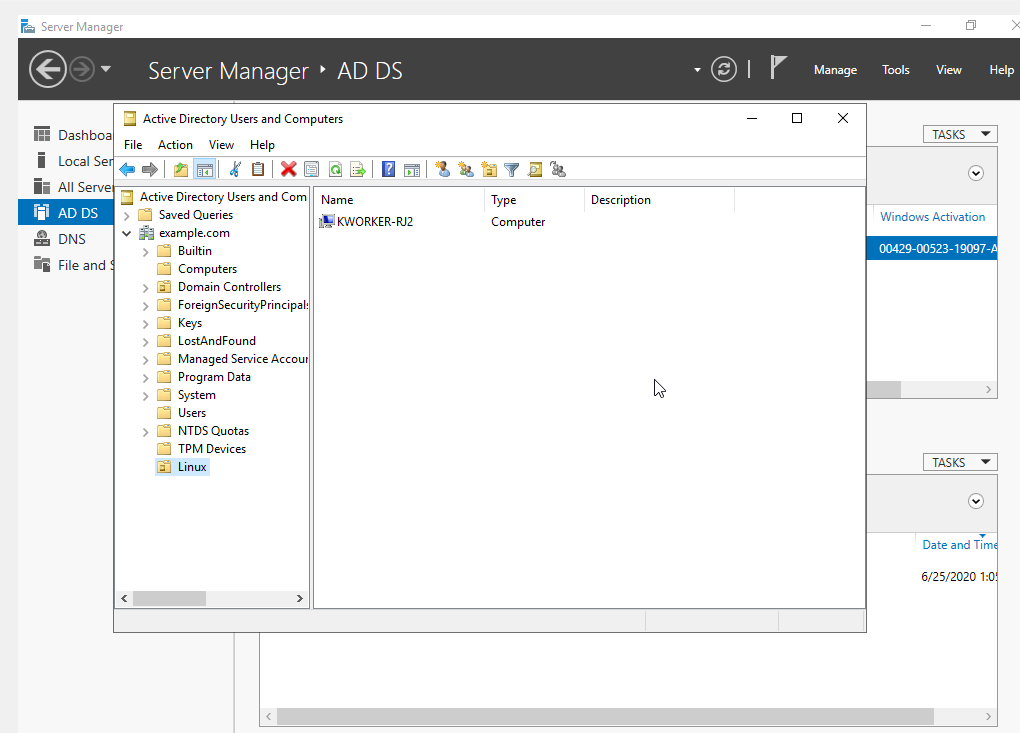The height and width of the screenshot is (733, 1020).
Task: Create a new organizational unit icon
Action: [489, 170]
